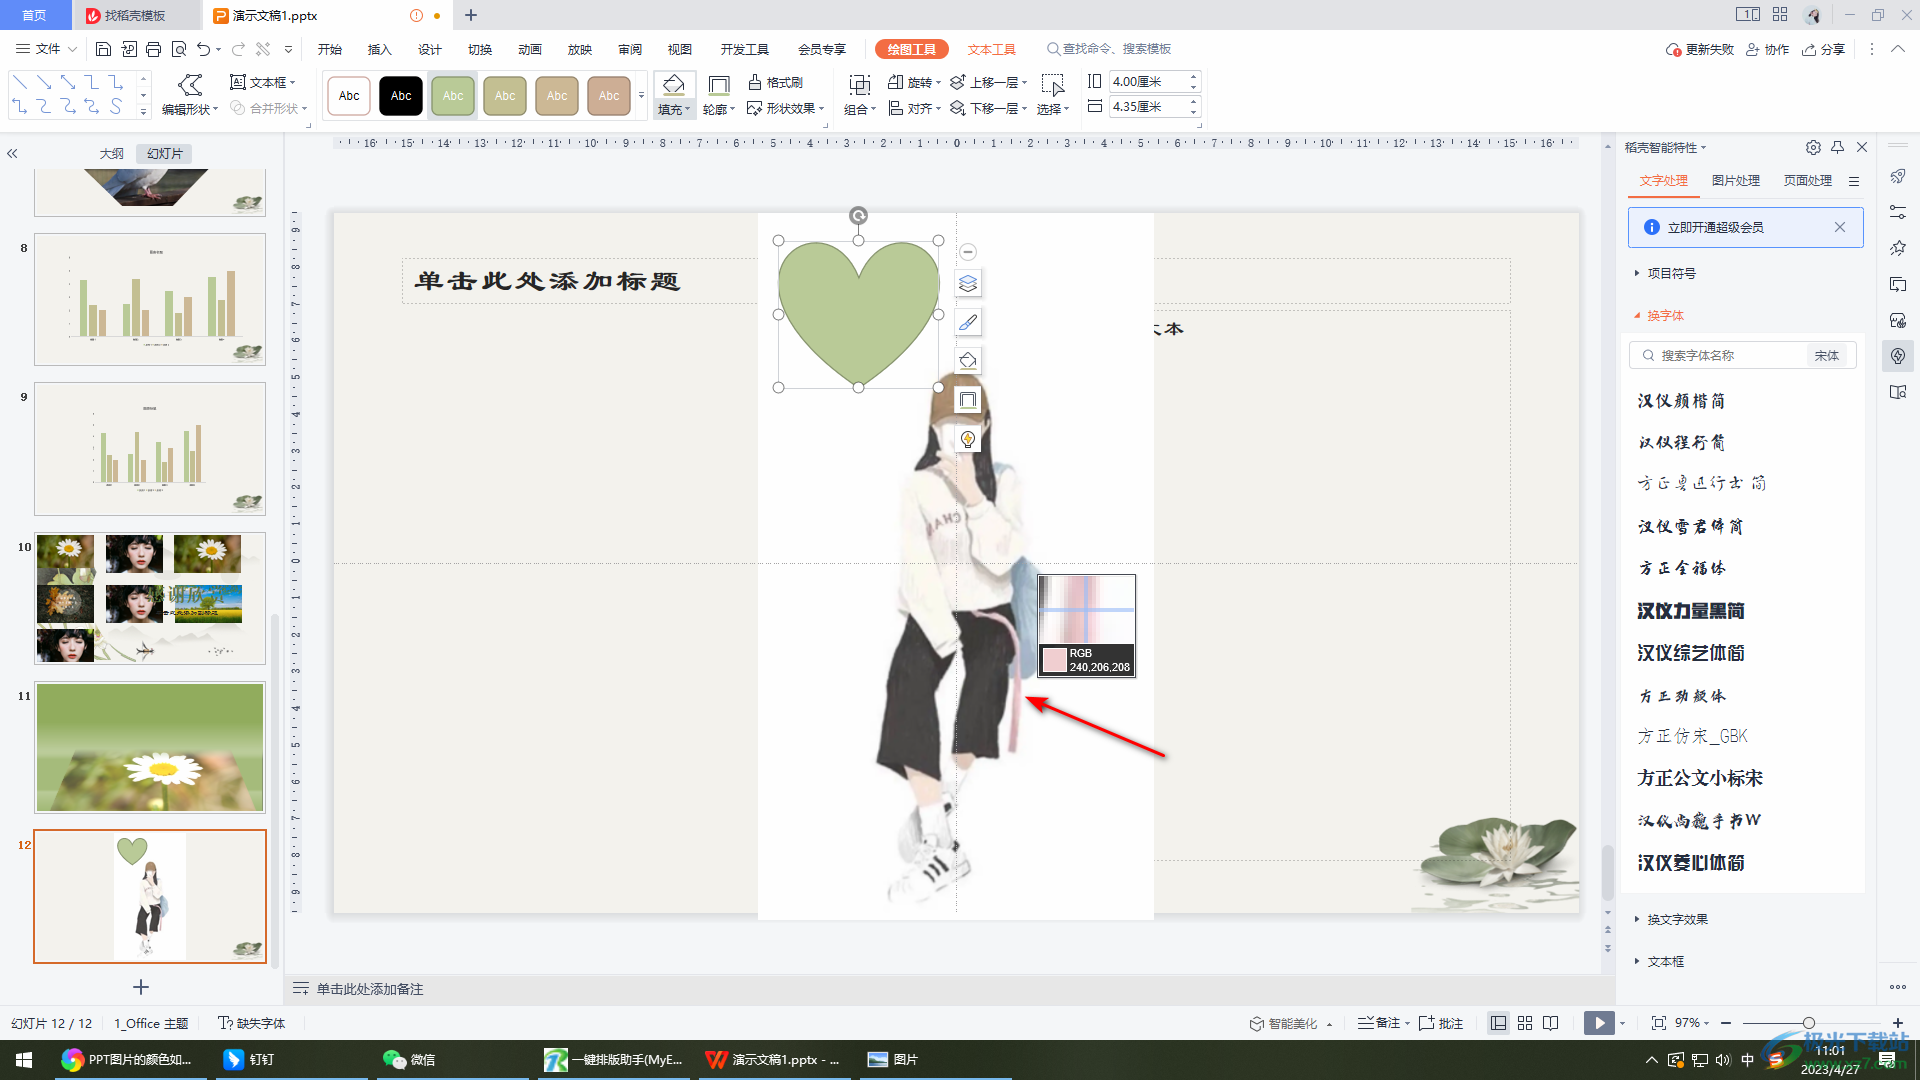1920x1080 pixels.
Task: Add a new slide with plus button
Action: tap(141, 987)
